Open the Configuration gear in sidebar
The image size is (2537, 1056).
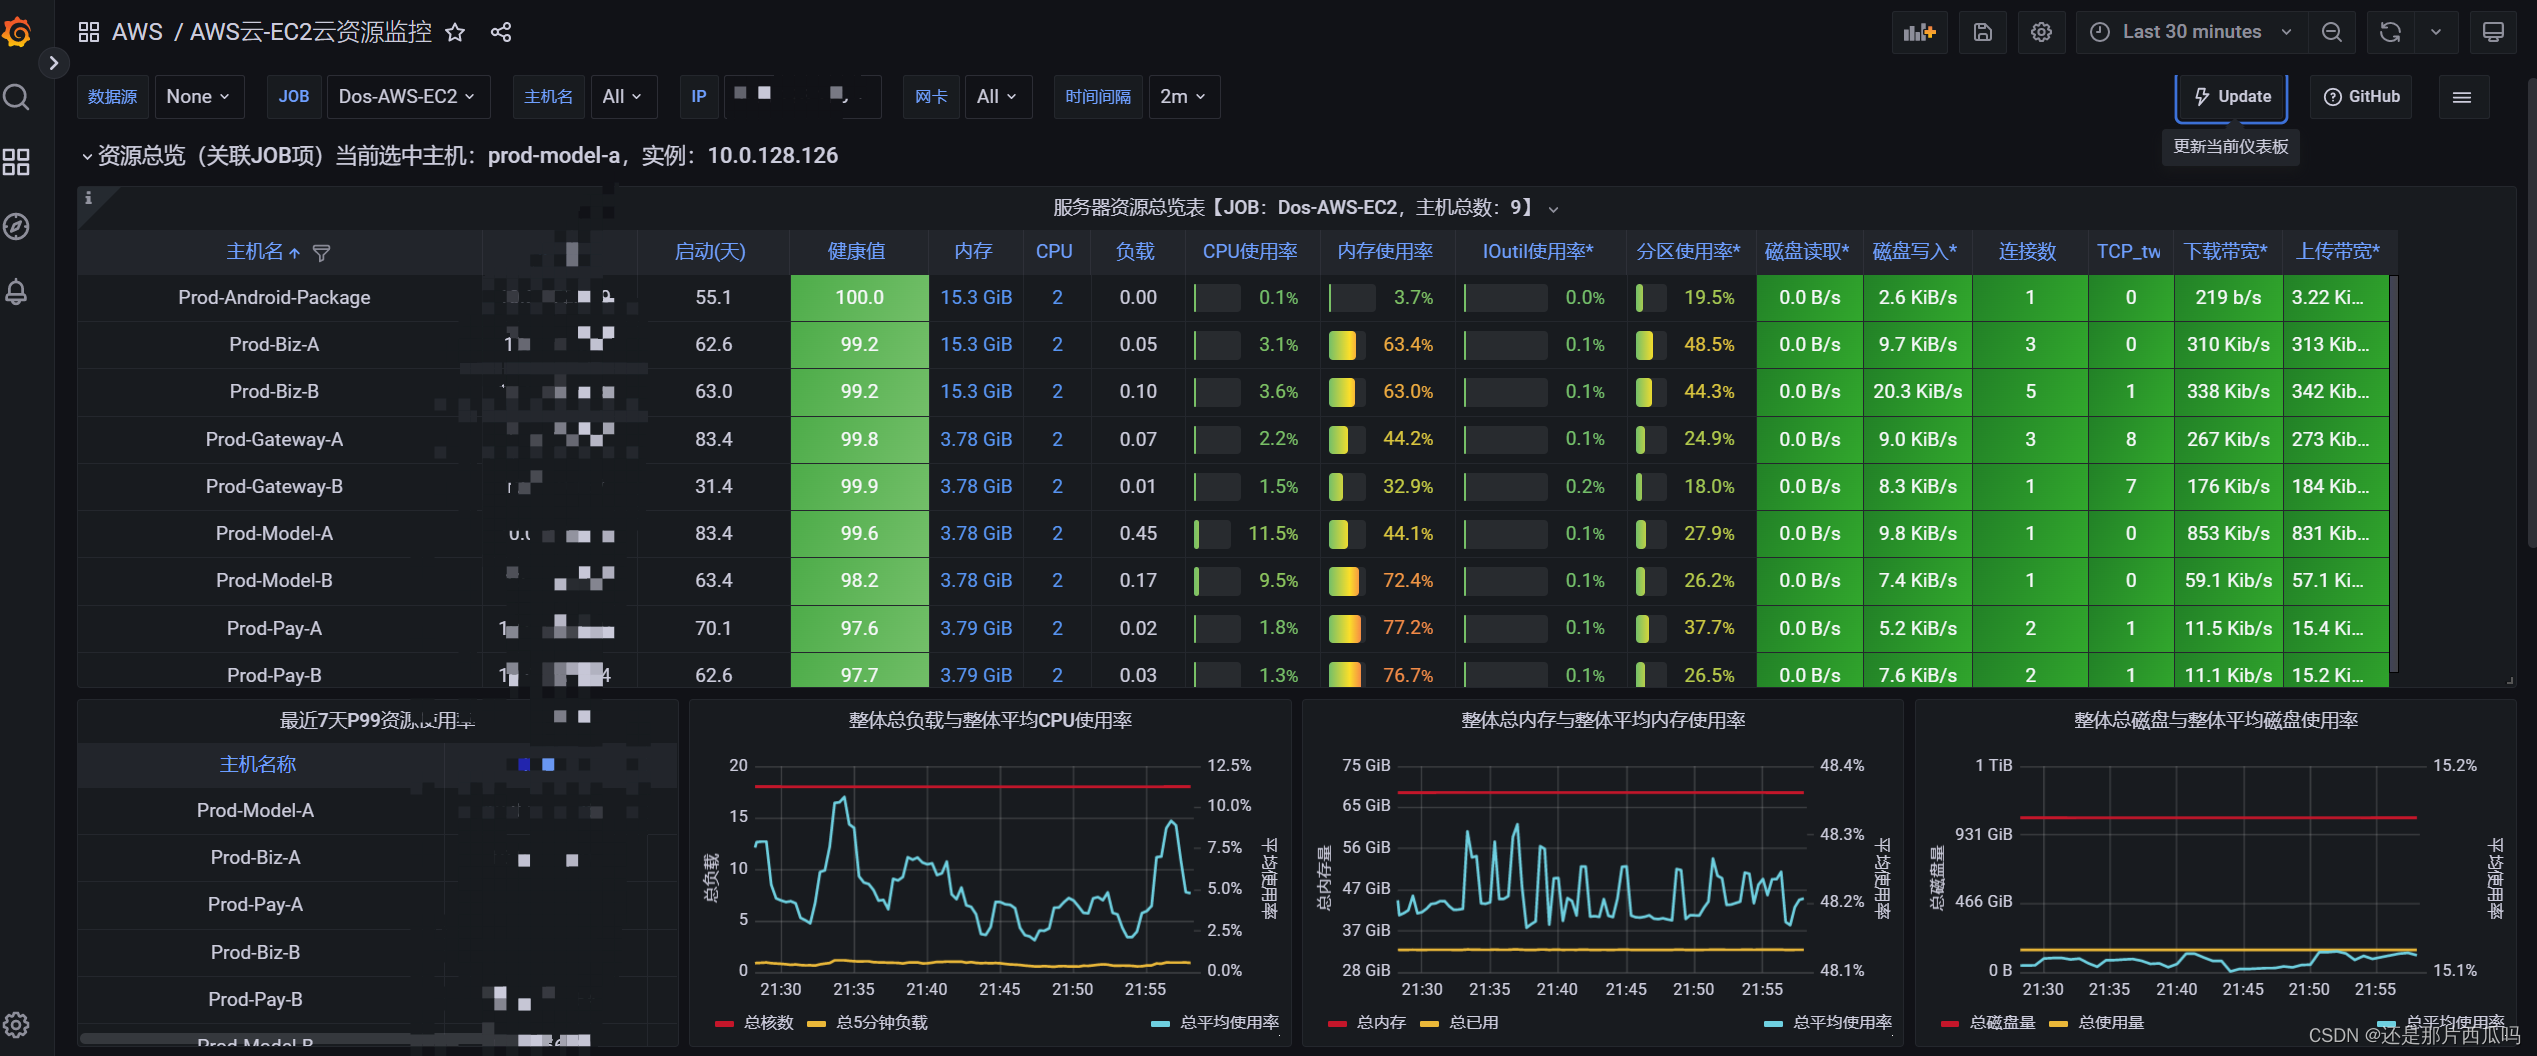[x=17, y=1025]
